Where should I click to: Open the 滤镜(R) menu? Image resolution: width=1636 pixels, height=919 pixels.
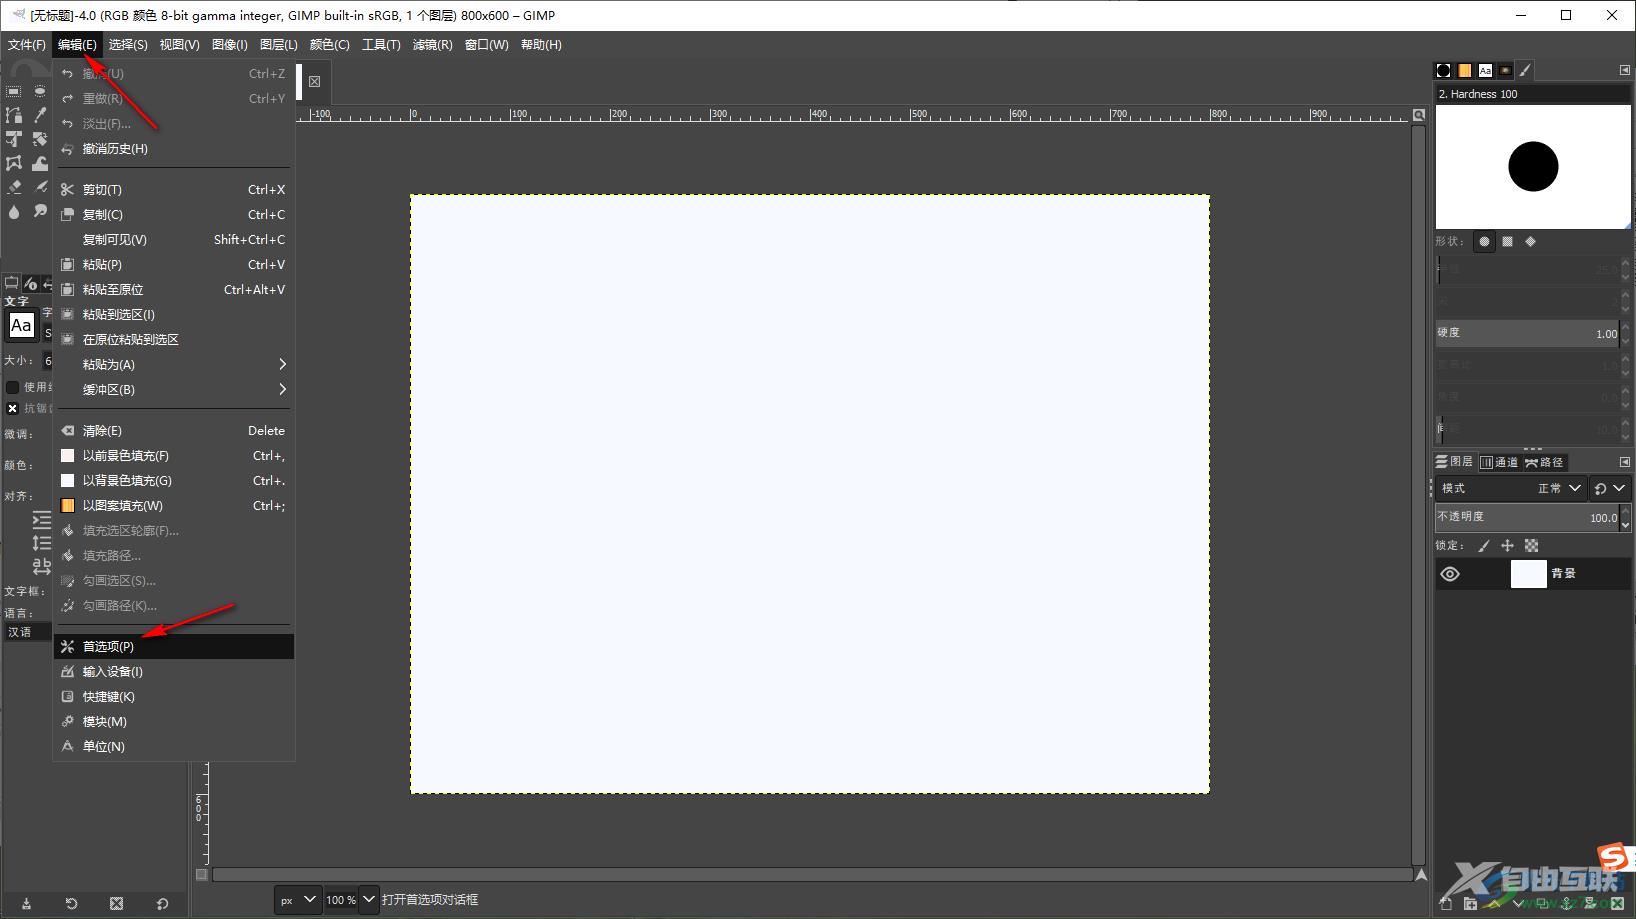(x=432, y=44)
